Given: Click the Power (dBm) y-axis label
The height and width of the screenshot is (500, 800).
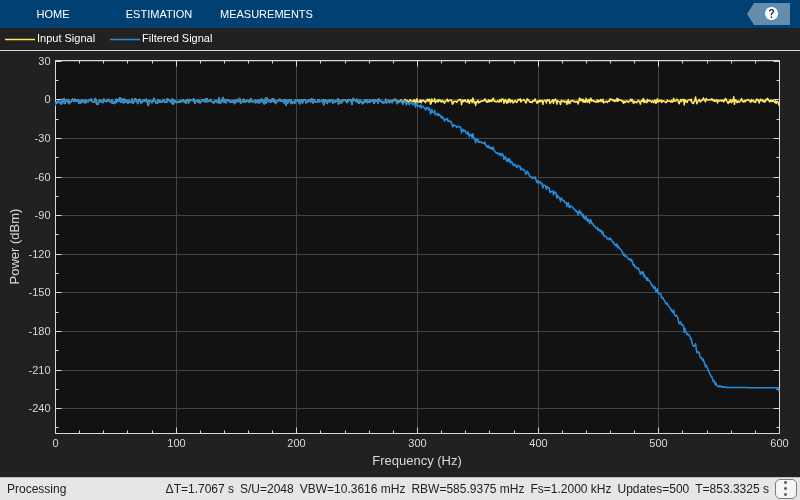Looking at the screenshot, I should [x=15, y=246].
